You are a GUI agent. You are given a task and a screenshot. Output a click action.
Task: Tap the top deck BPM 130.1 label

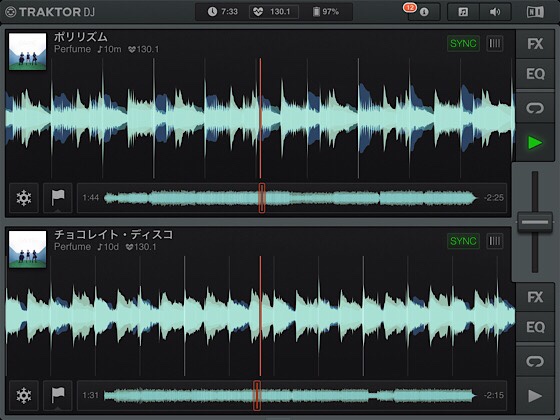tap(144, 49)
